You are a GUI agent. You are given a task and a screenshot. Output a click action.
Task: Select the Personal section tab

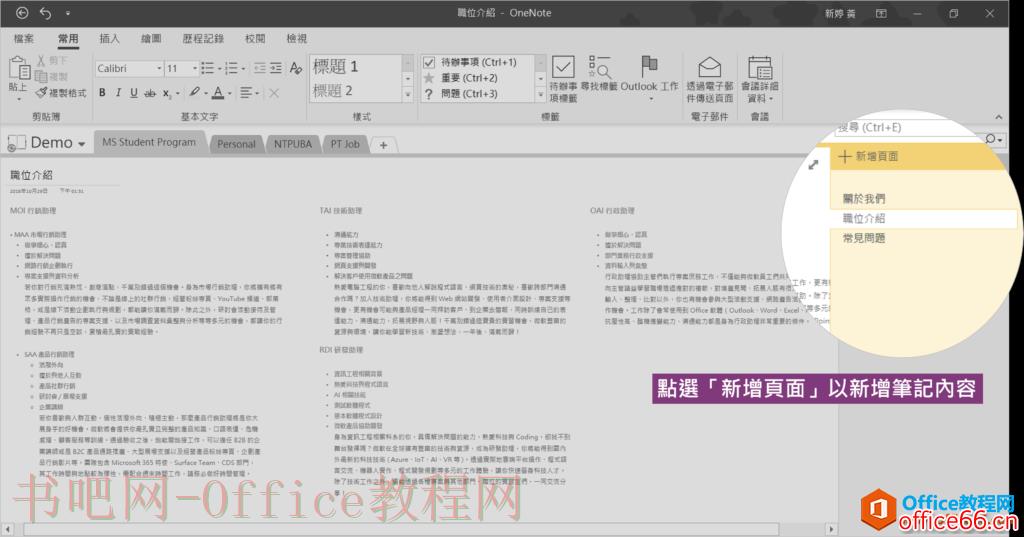click(x=236, y=144)
